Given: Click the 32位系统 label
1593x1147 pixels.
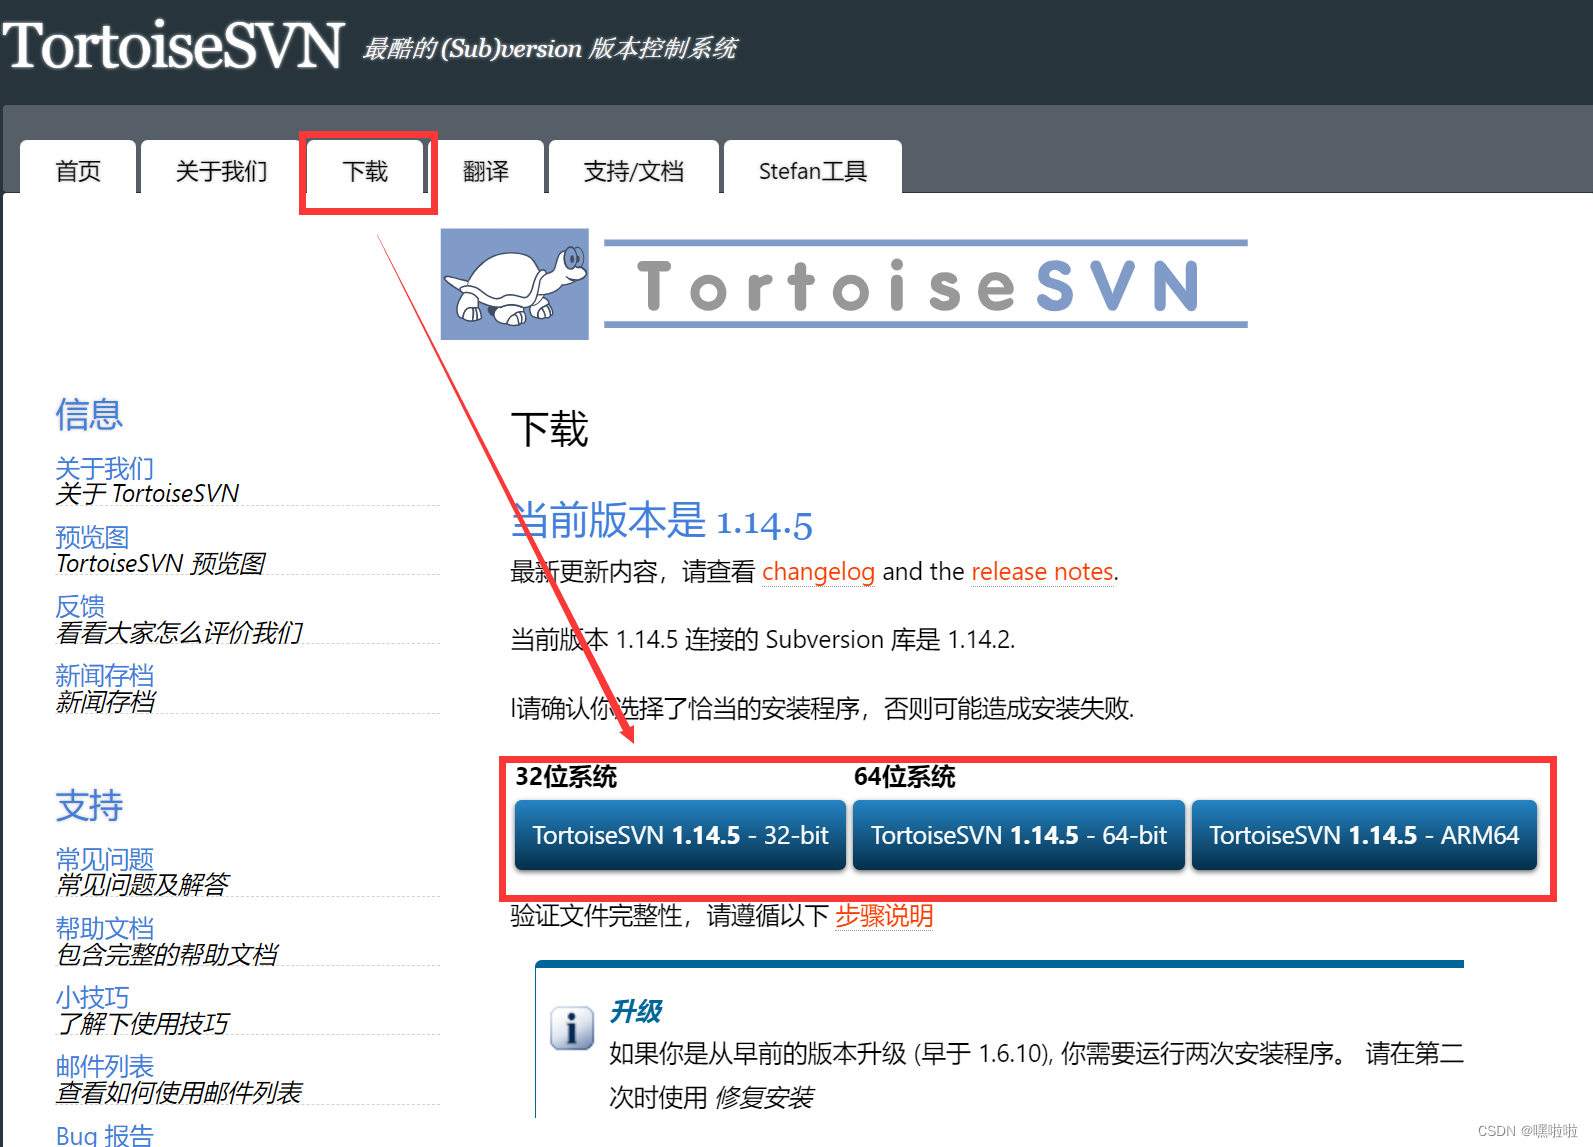Looking at the screenshot, I should click(566, 777).
